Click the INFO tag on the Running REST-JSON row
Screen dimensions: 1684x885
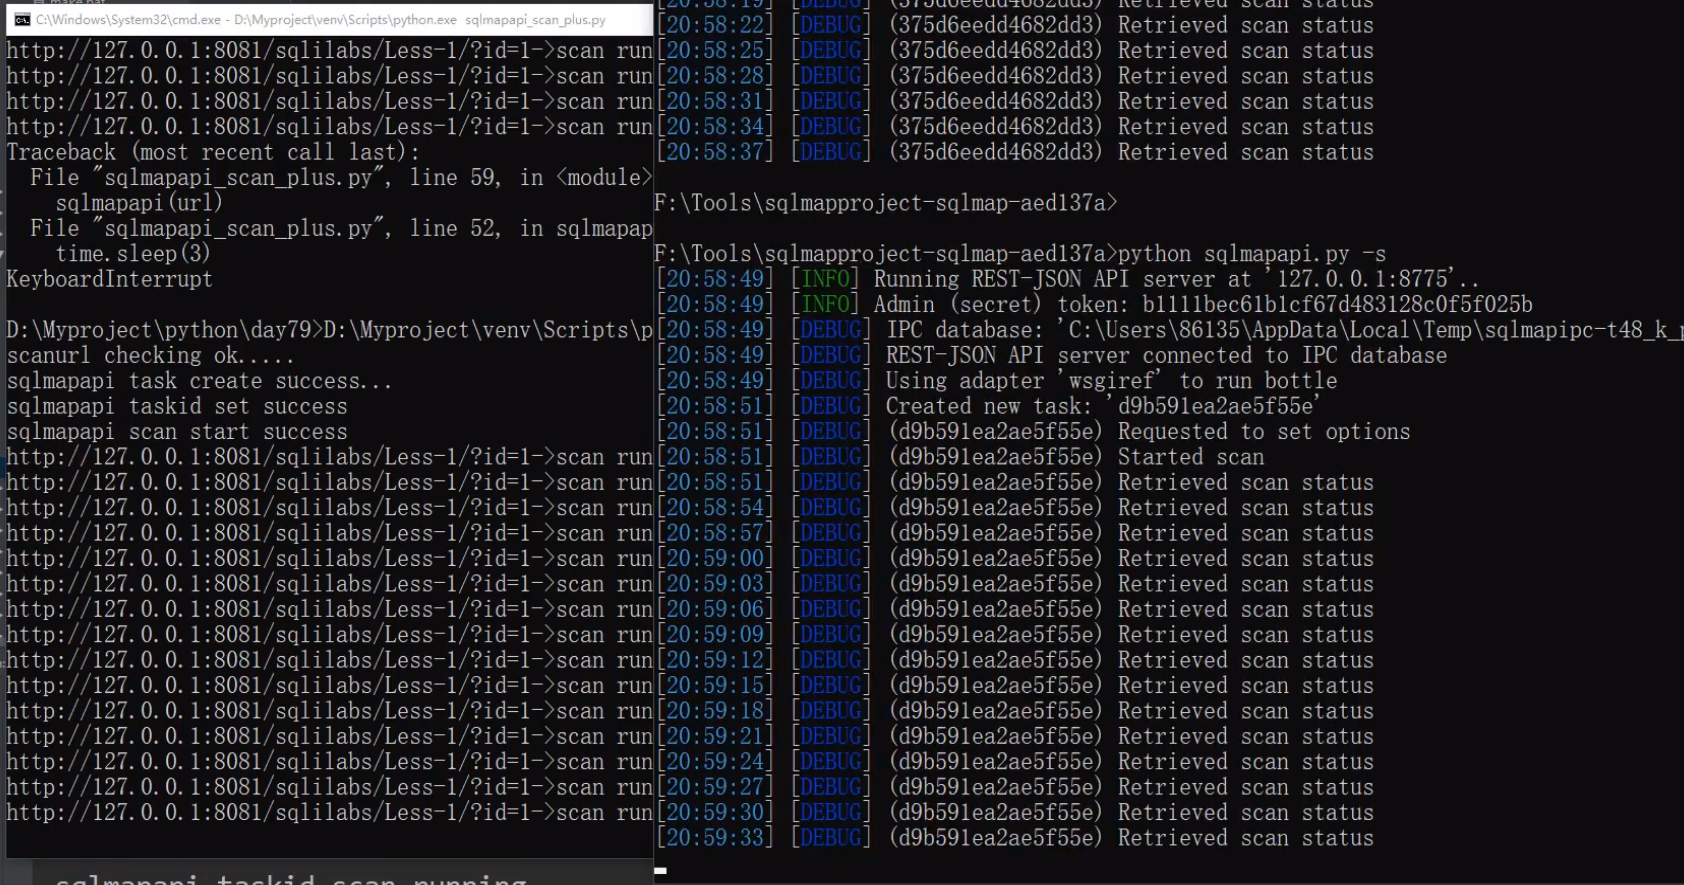(825, 279)
